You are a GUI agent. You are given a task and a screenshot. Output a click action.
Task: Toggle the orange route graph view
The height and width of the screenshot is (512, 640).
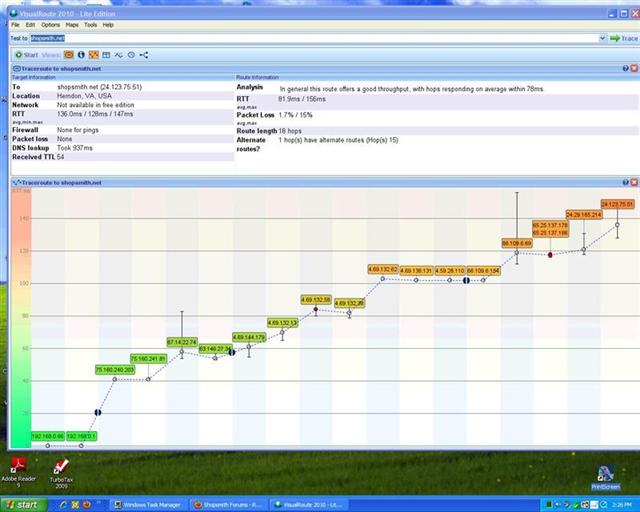tap(94, 55)
